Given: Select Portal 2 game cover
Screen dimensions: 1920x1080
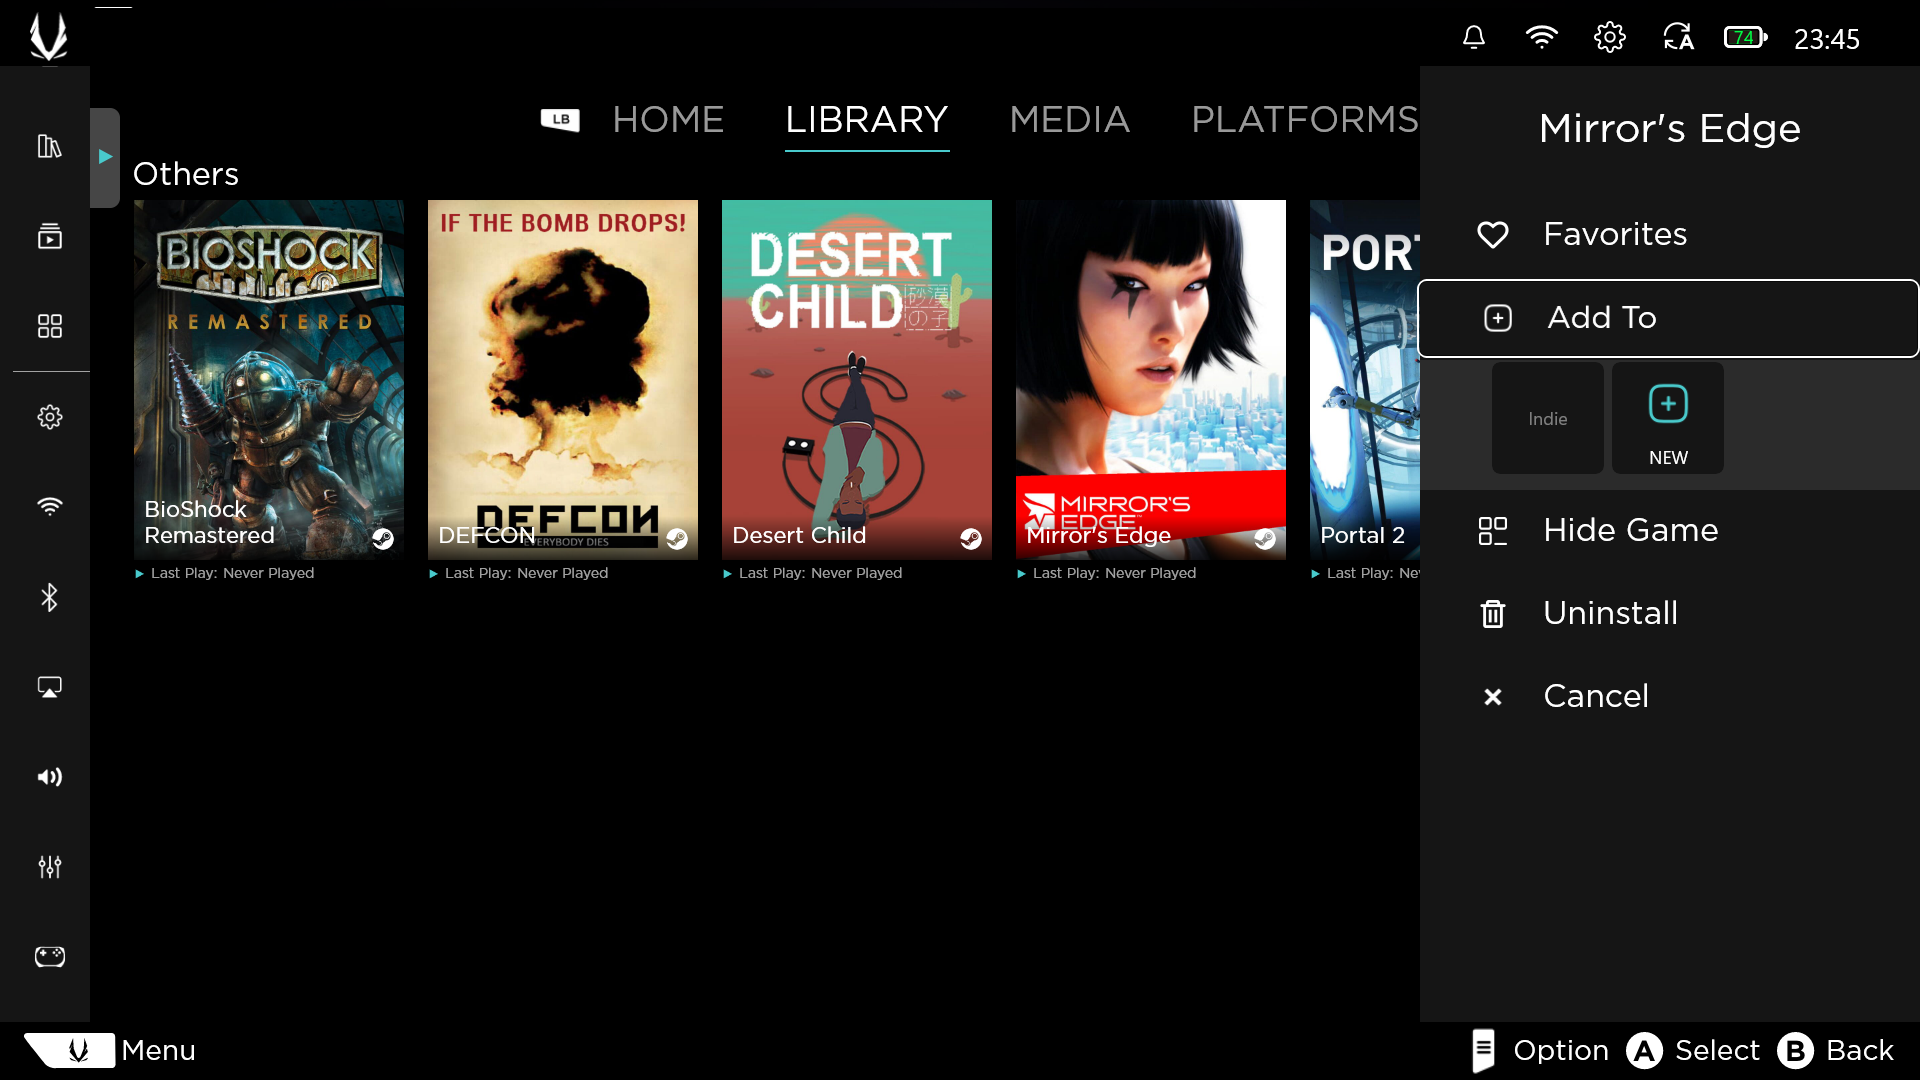Looking at the screenshot, I should pyautogui.click(x=1365, y=379).
